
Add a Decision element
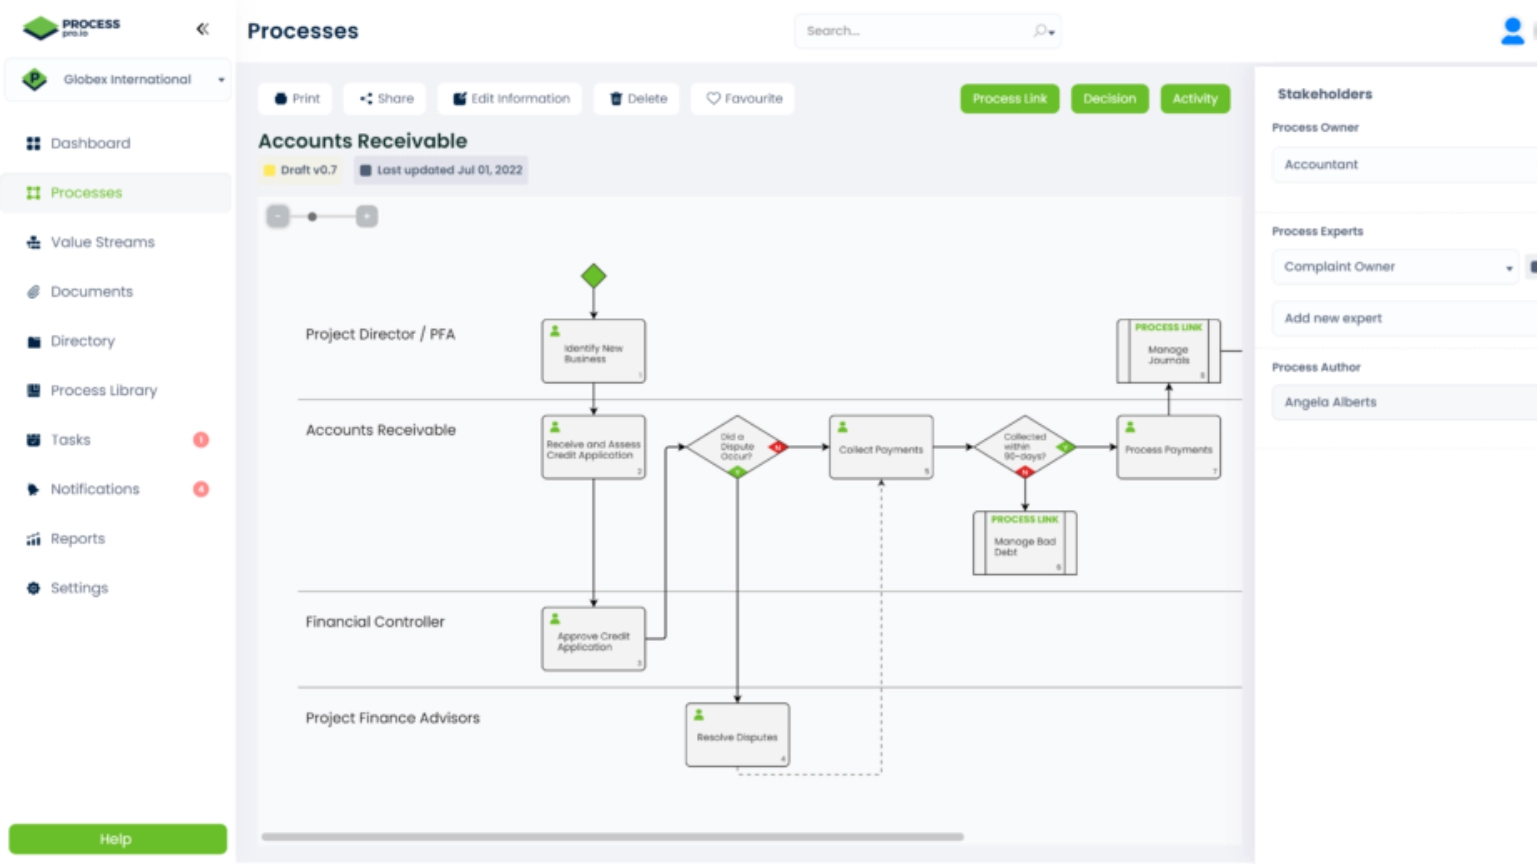pos(1110,98)
